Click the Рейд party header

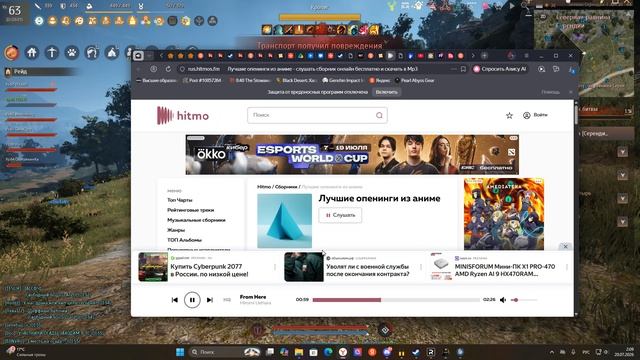[x=41, y=72]
